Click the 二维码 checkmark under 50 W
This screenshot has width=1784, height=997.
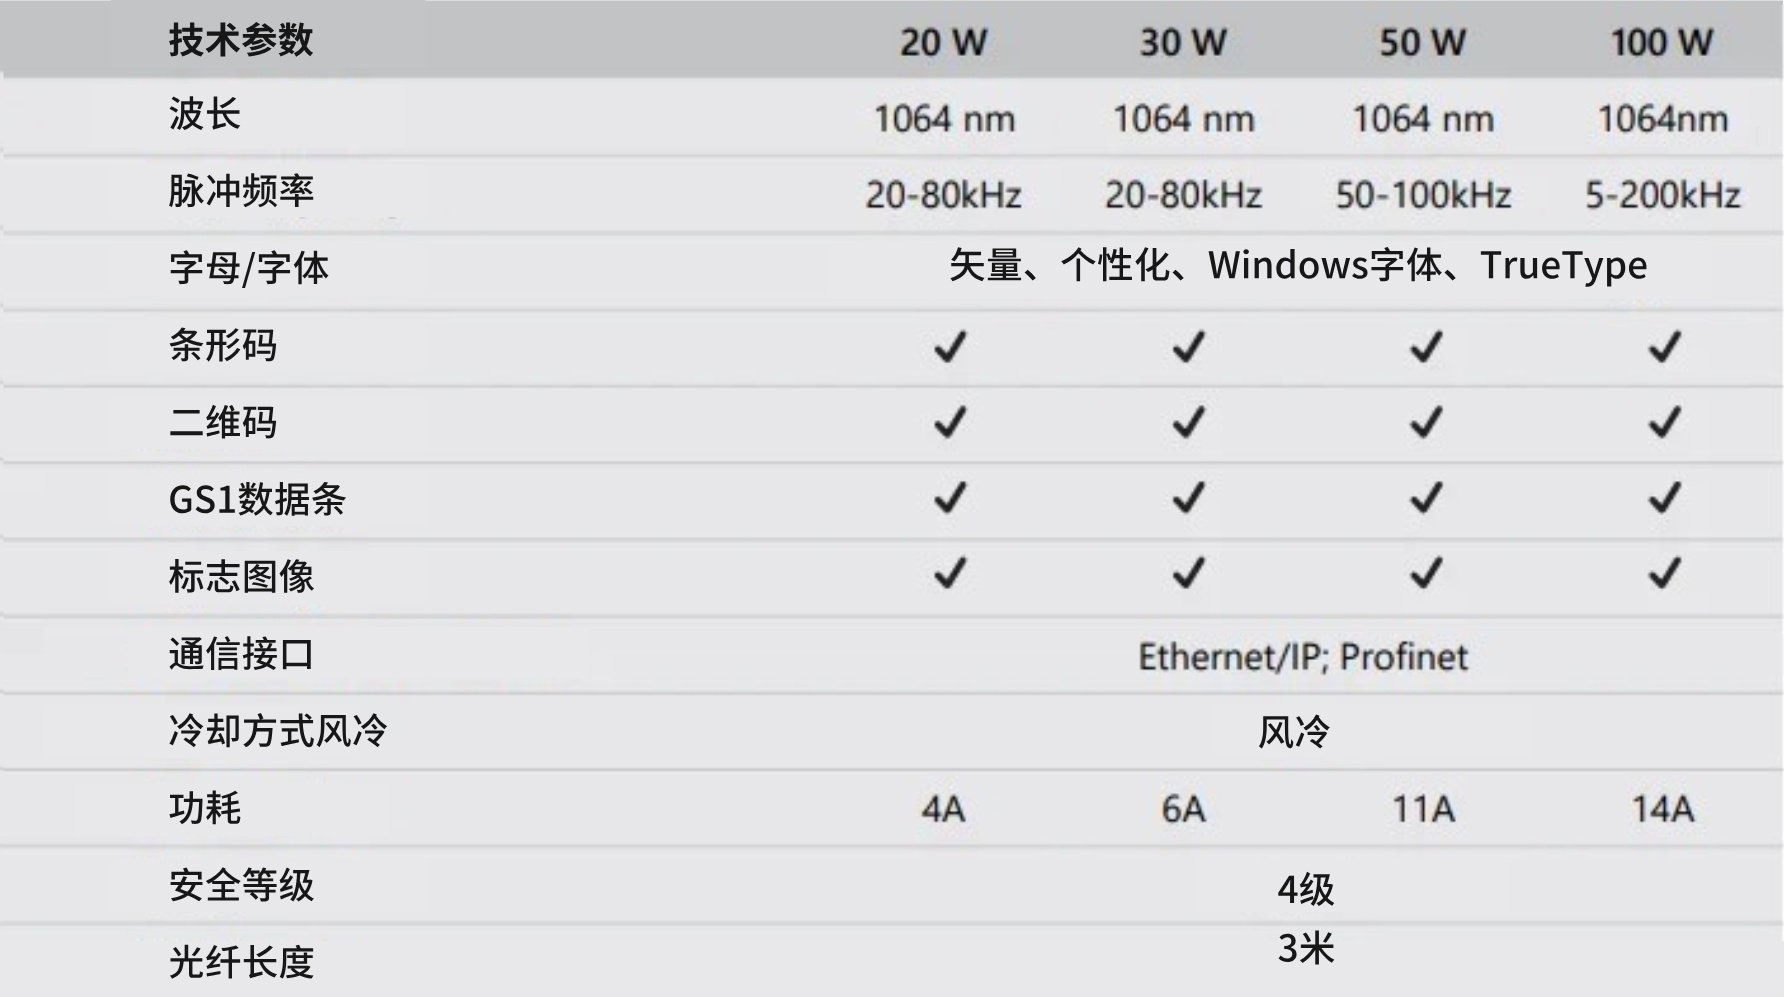1426,423
